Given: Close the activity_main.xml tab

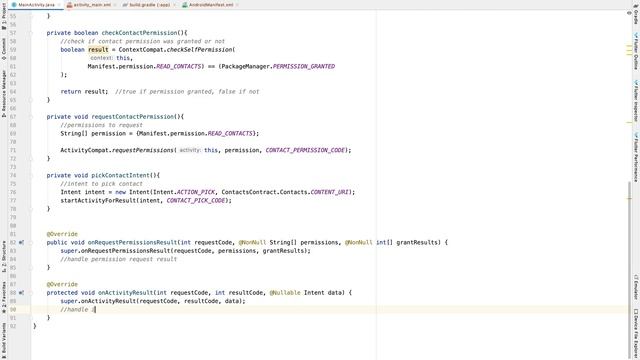Looking at the screenshot, I should coord(115,5).
